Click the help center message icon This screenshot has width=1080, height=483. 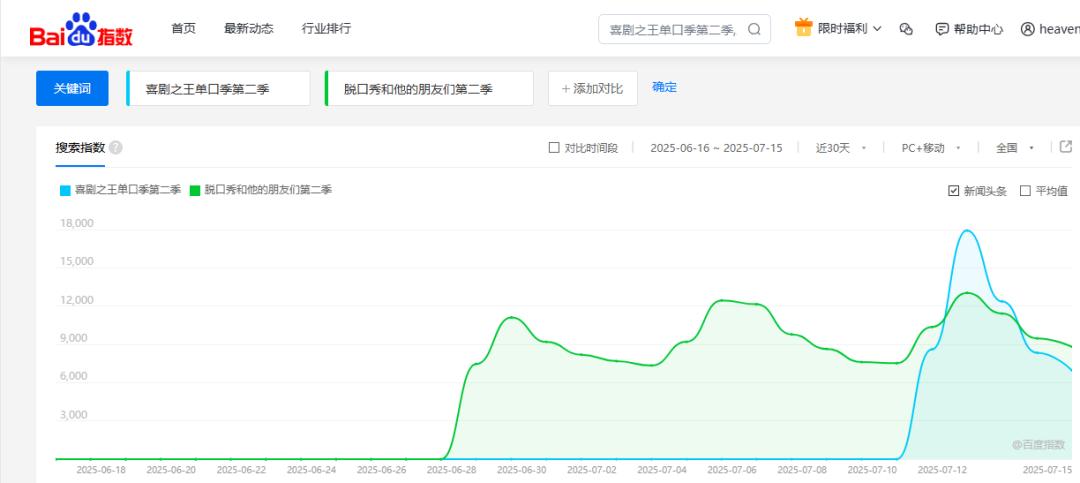(942, 29)
